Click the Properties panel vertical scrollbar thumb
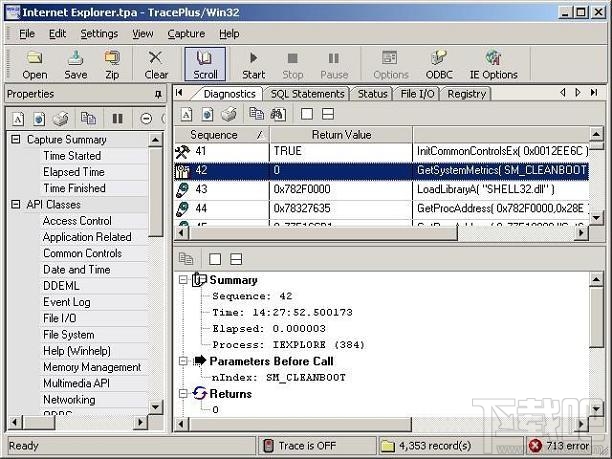 click(x=155, y=192)
